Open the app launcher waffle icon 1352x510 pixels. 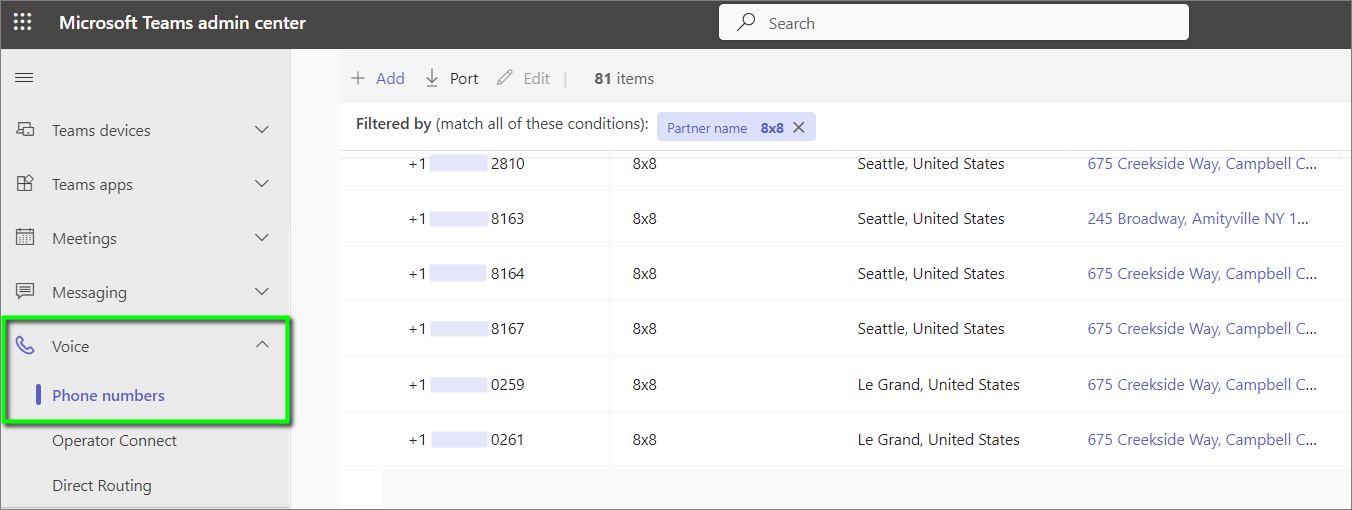22,23
